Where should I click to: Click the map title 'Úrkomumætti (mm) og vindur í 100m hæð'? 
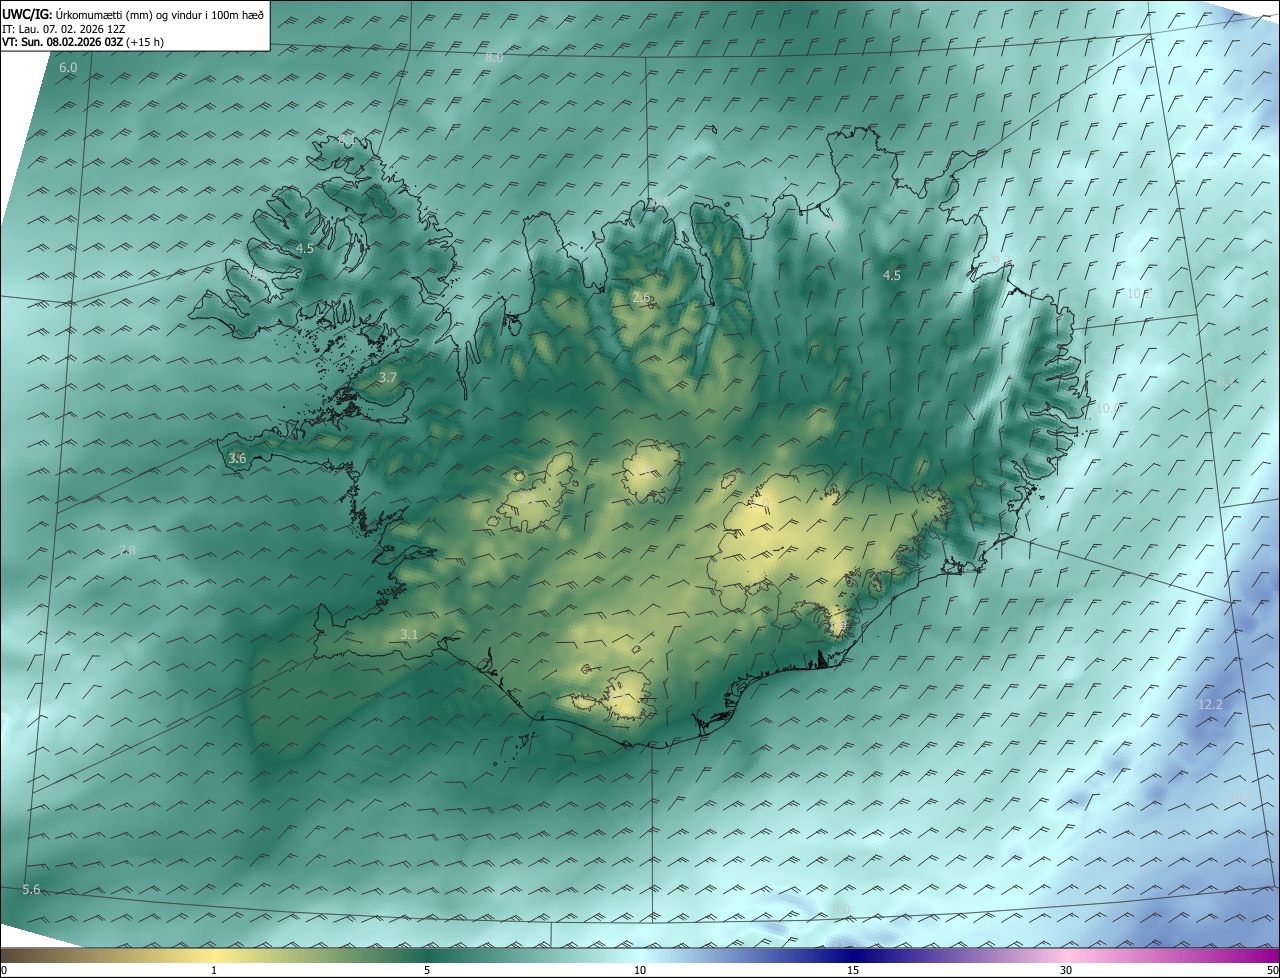(160, 14)
